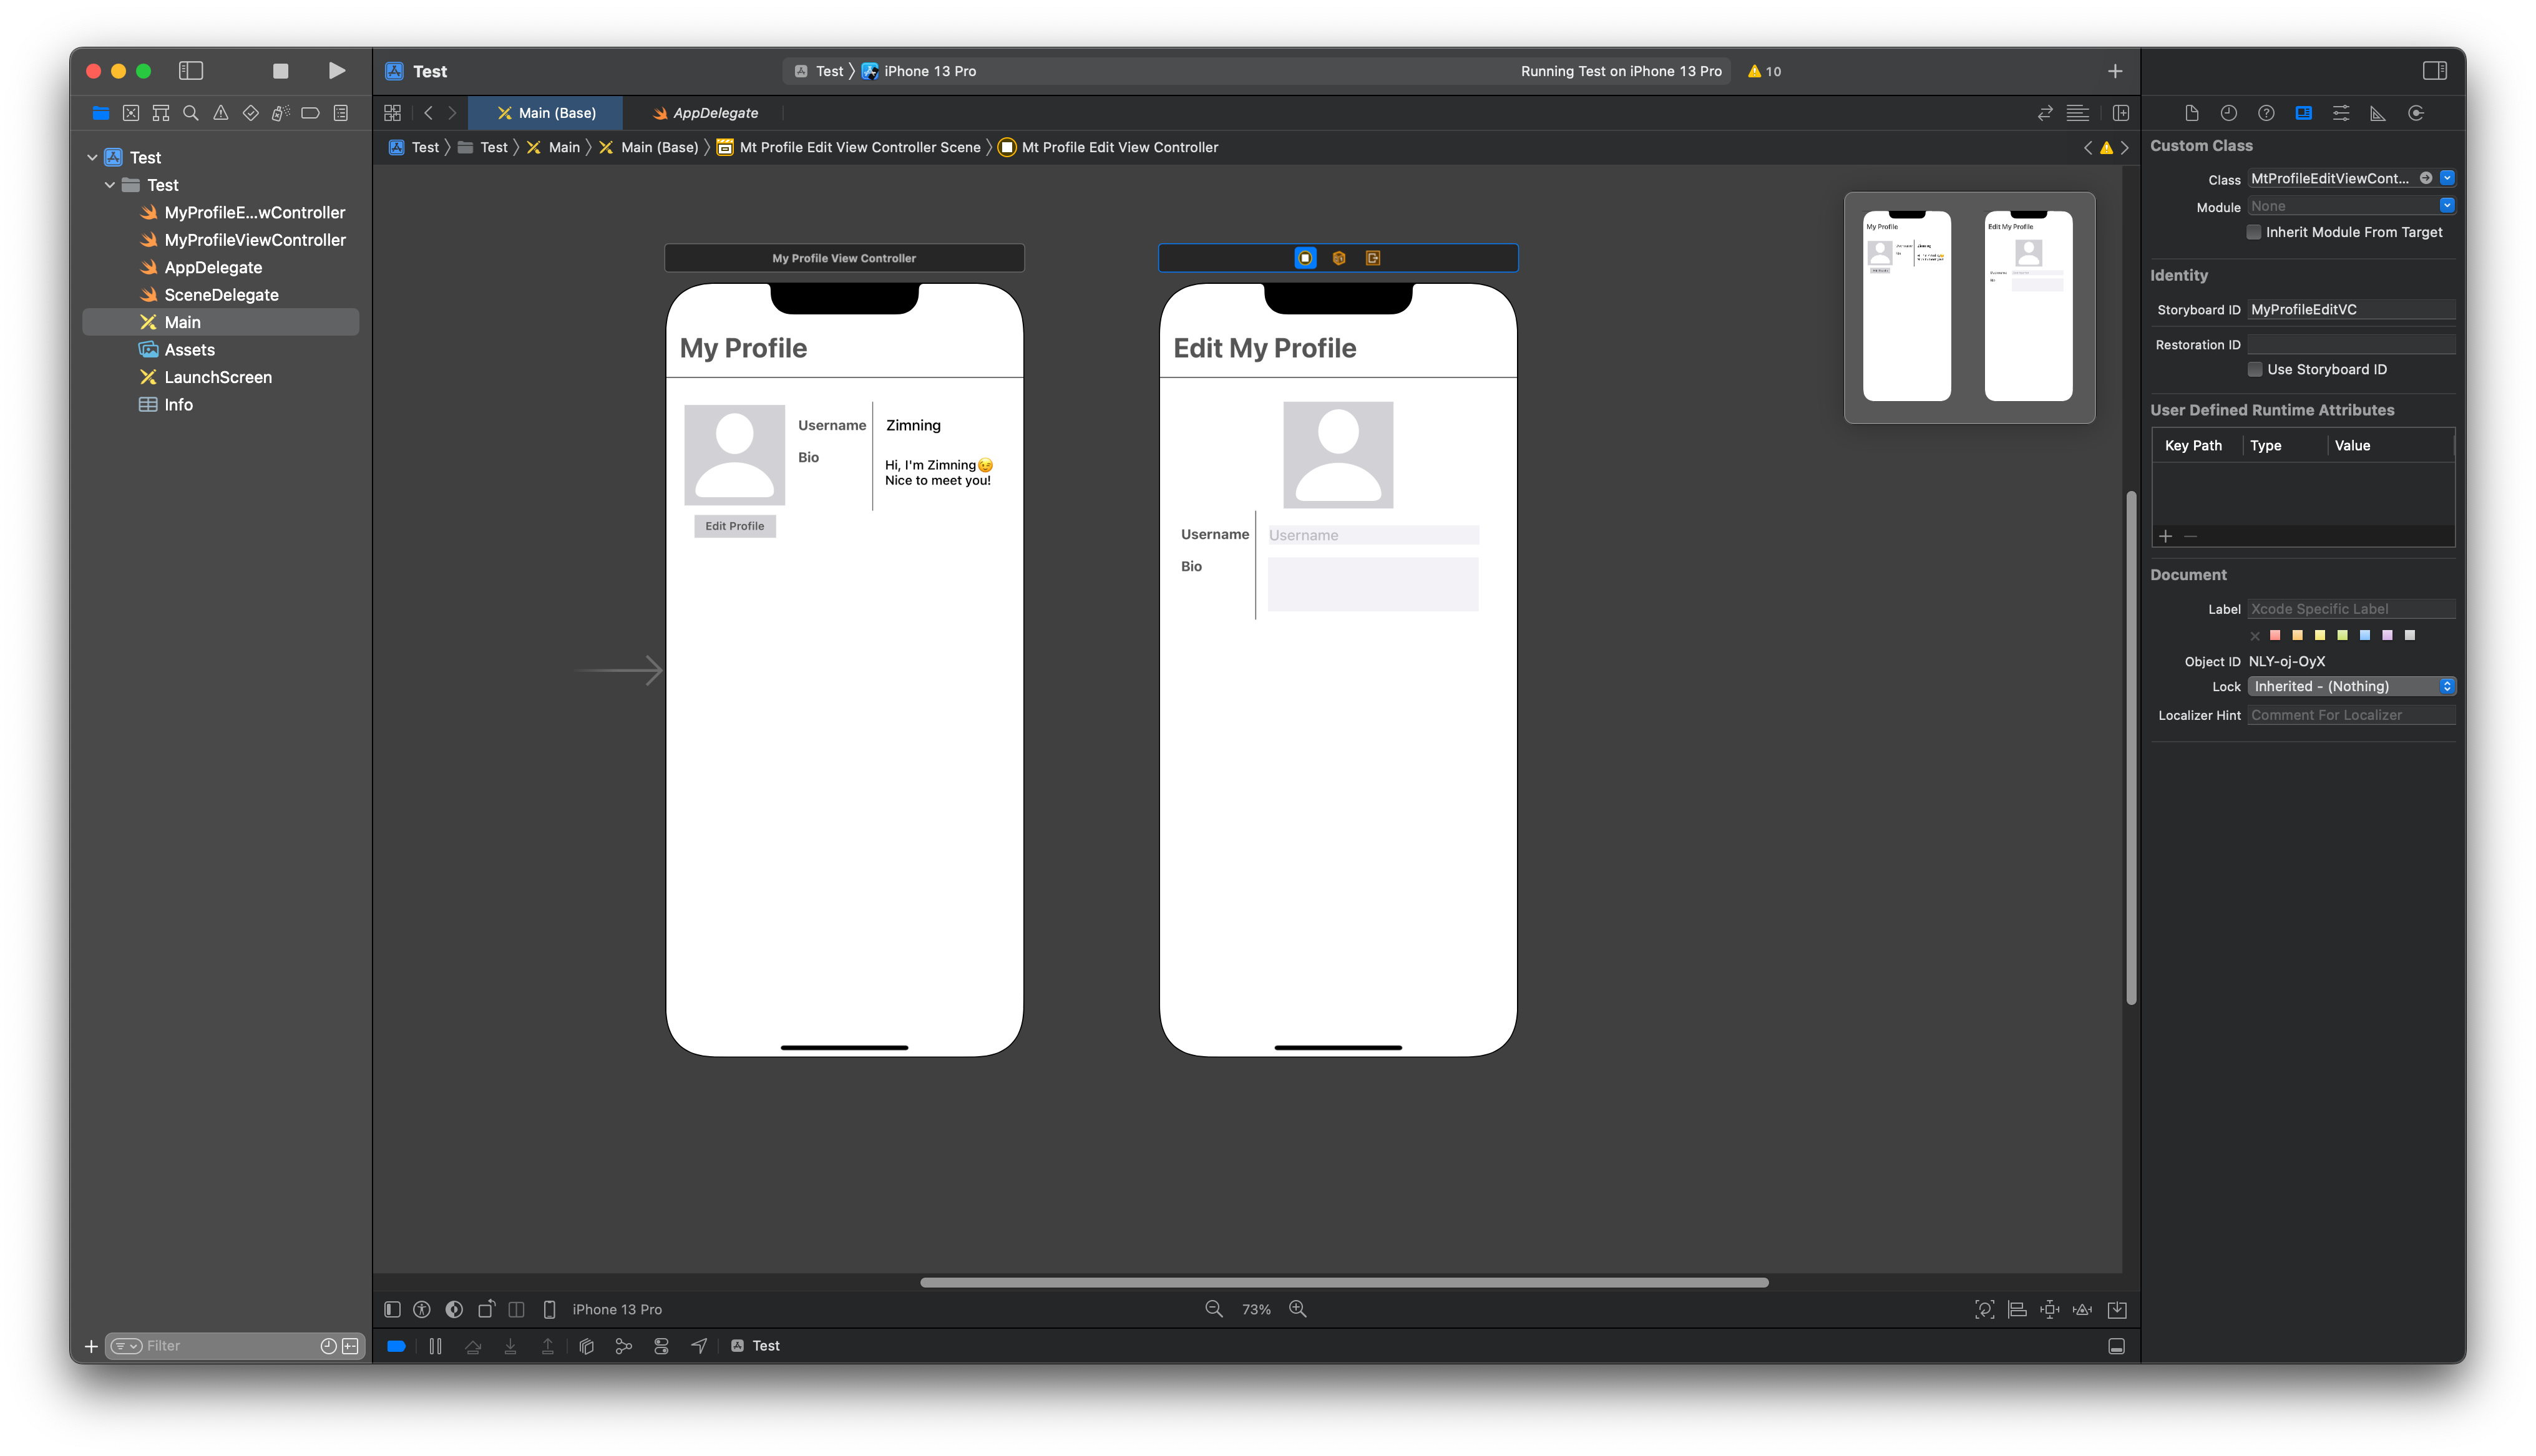Open the Class dropdown arrow
The height and width of the screenshot is (1456, 2536).
coord(2447,178)
